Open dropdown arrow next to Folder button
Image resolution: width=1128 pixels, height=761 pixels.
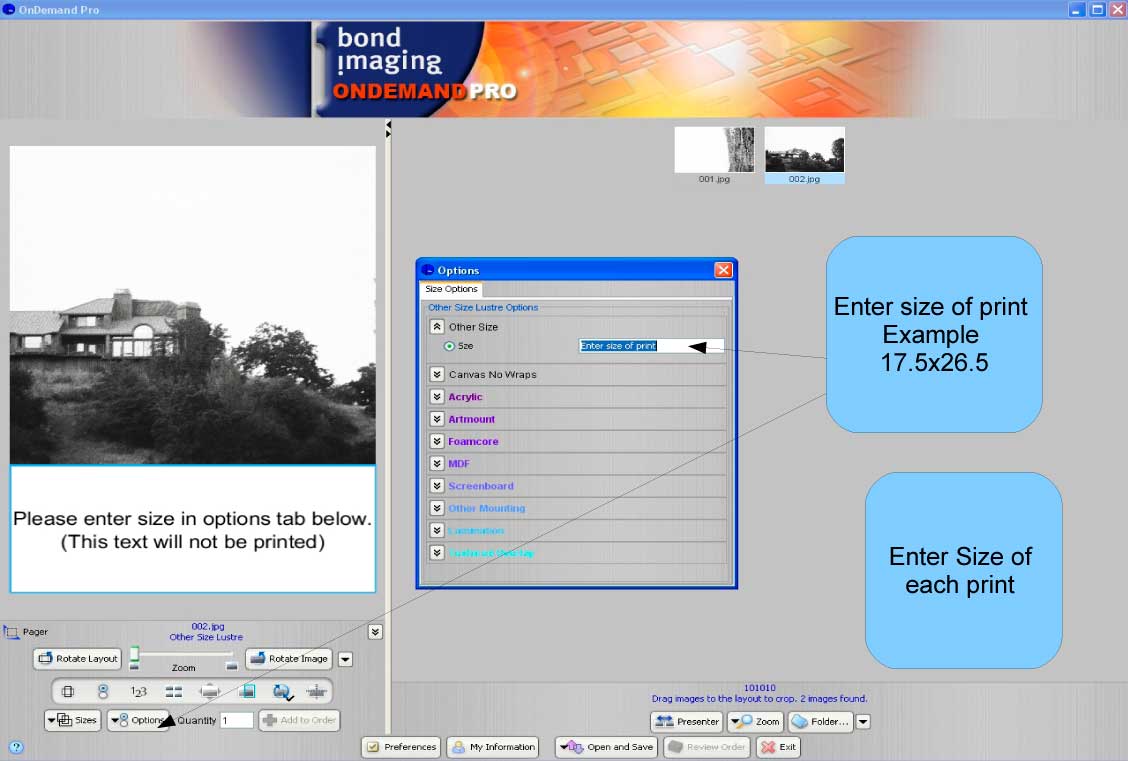863,721
